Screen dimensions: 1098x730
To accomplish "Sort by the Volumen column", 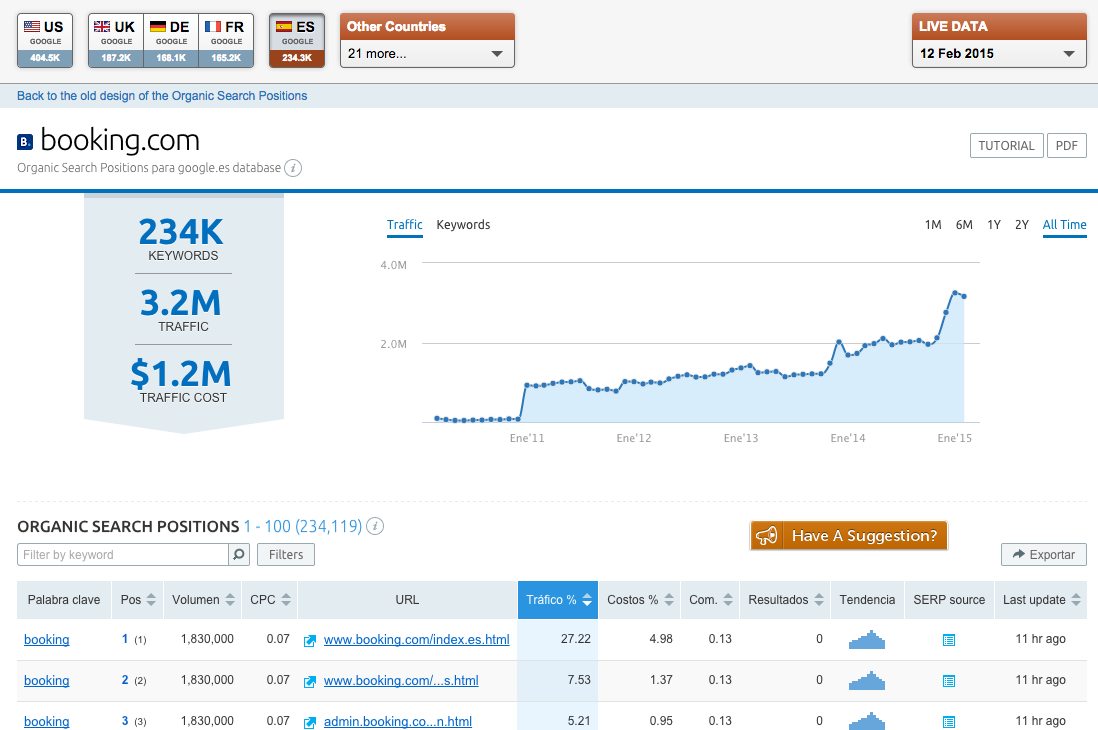I will point(202,600).
